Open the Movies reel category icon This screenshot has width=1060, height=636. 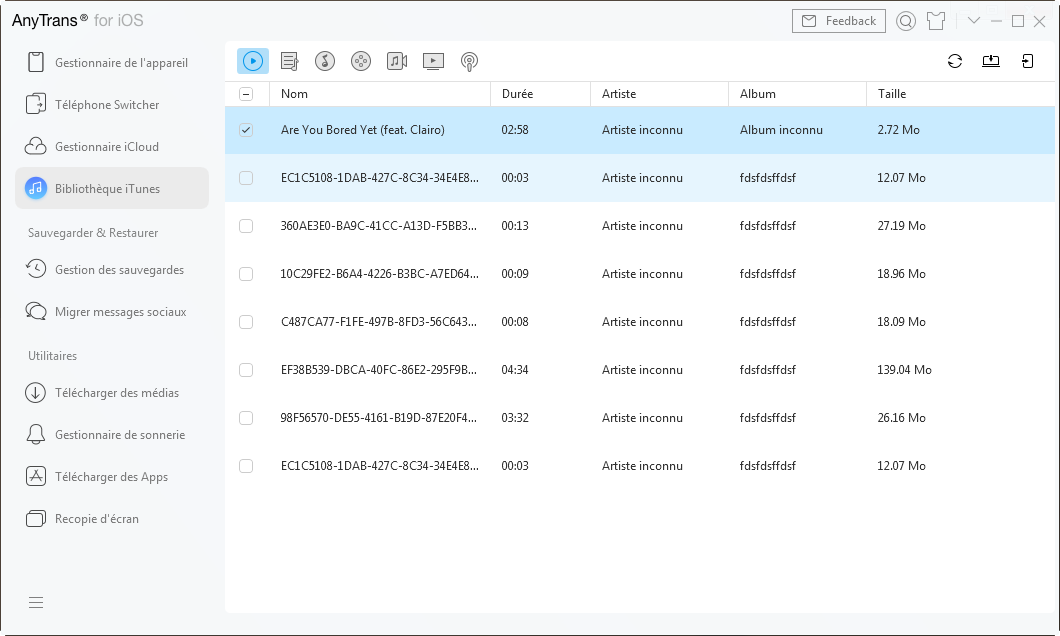[x=361, y=61]
